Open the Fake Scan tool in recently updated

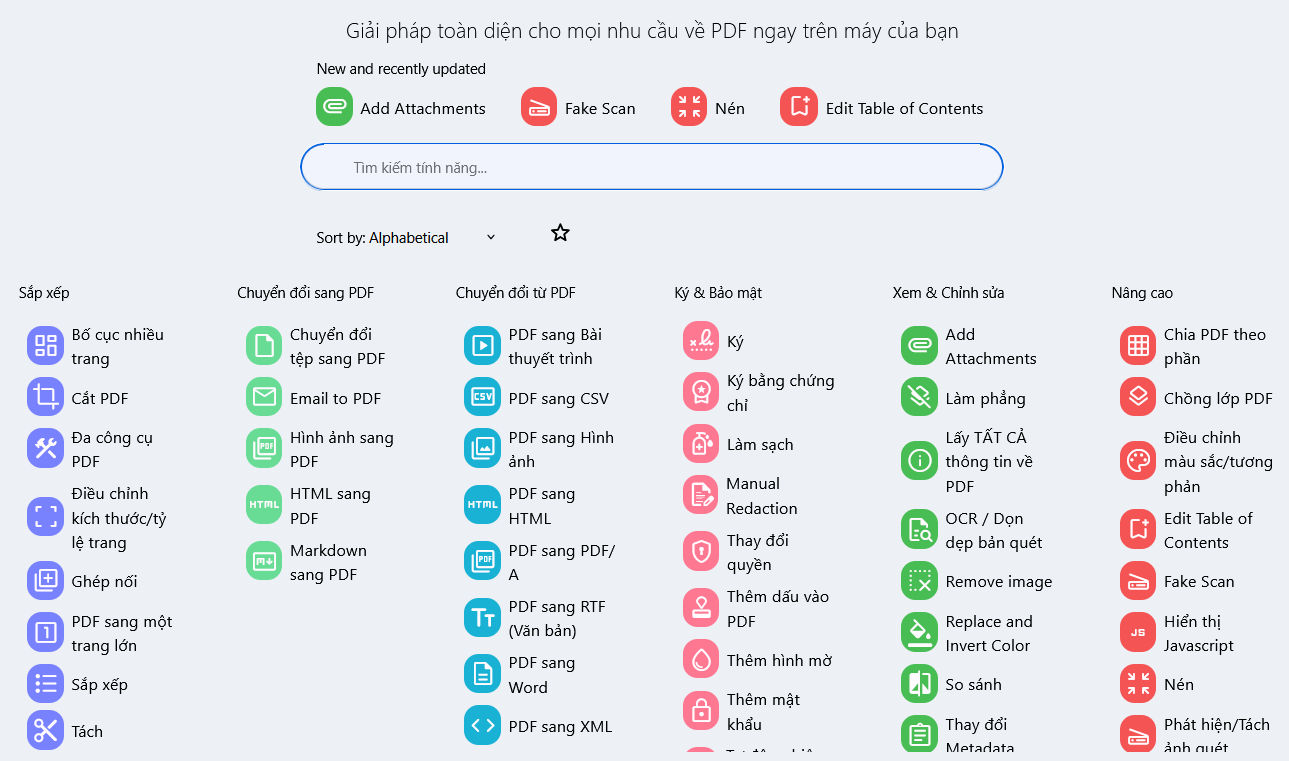pyautogui.click(x=539, y=107)
